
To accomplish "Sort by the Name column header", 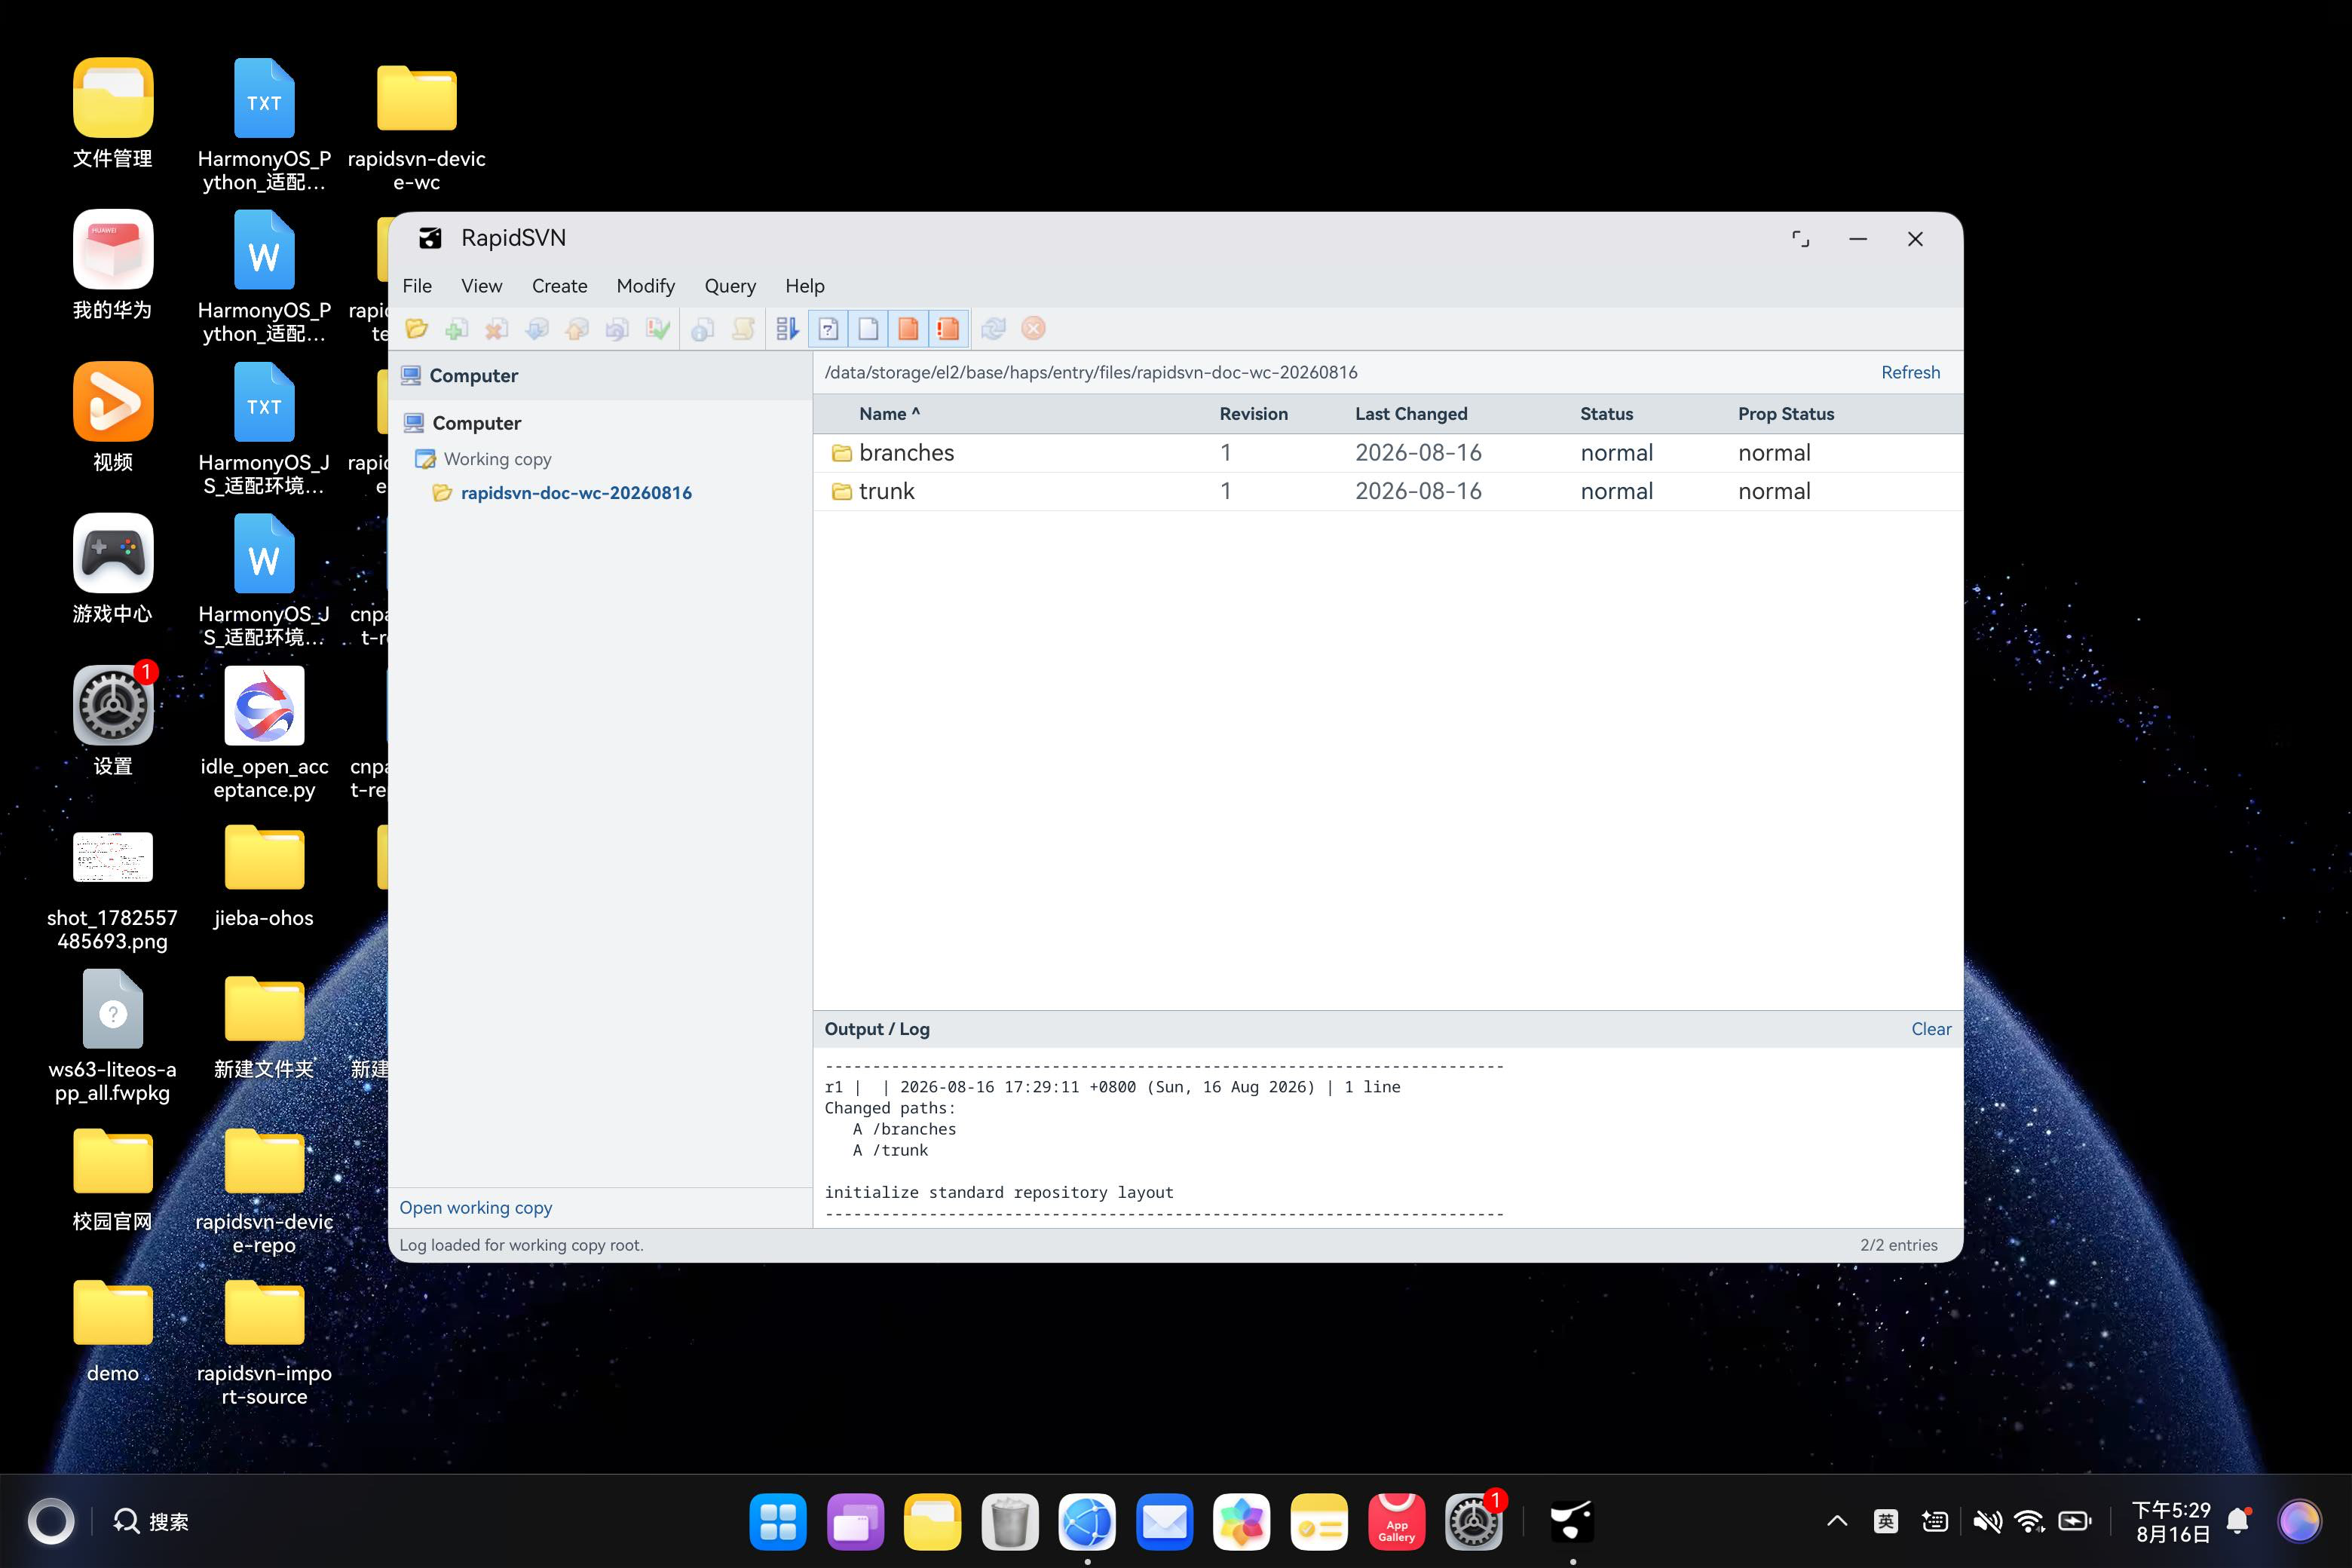I will pos(889,414).
